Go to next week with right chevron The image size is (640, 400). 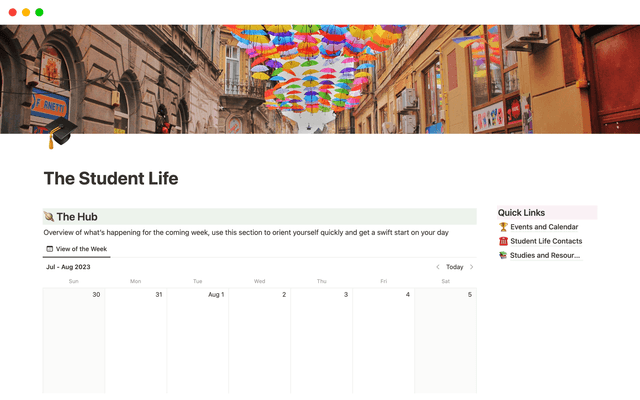472,267
